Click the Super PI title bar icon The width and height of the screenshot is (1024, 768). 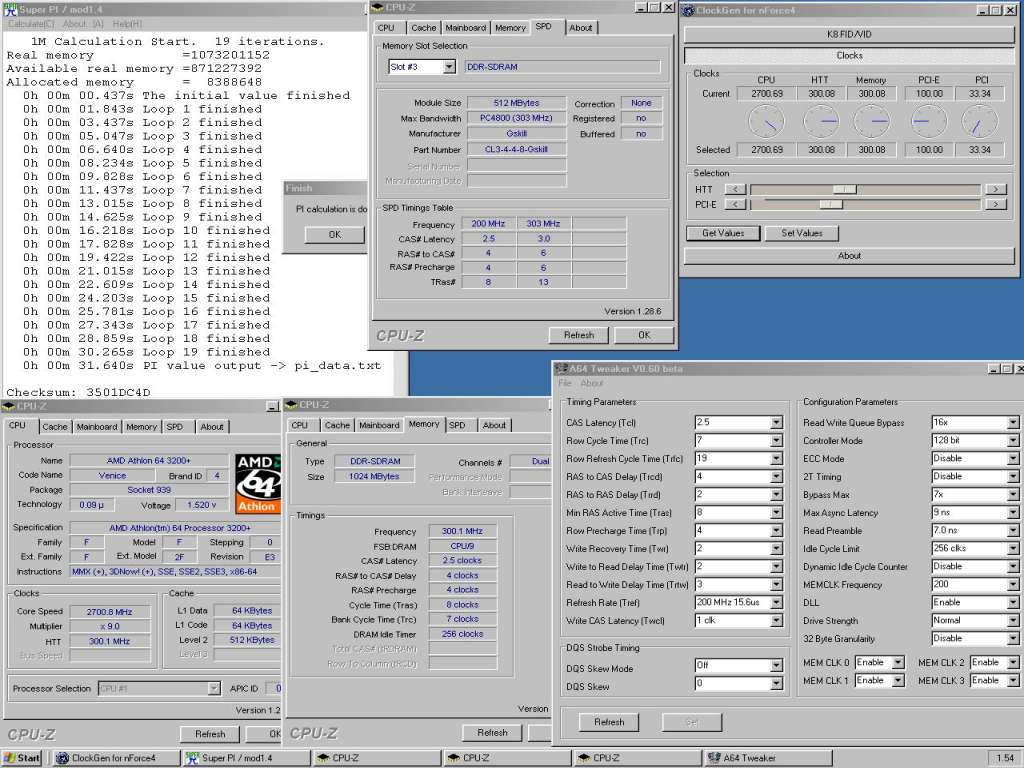point(10,9)
